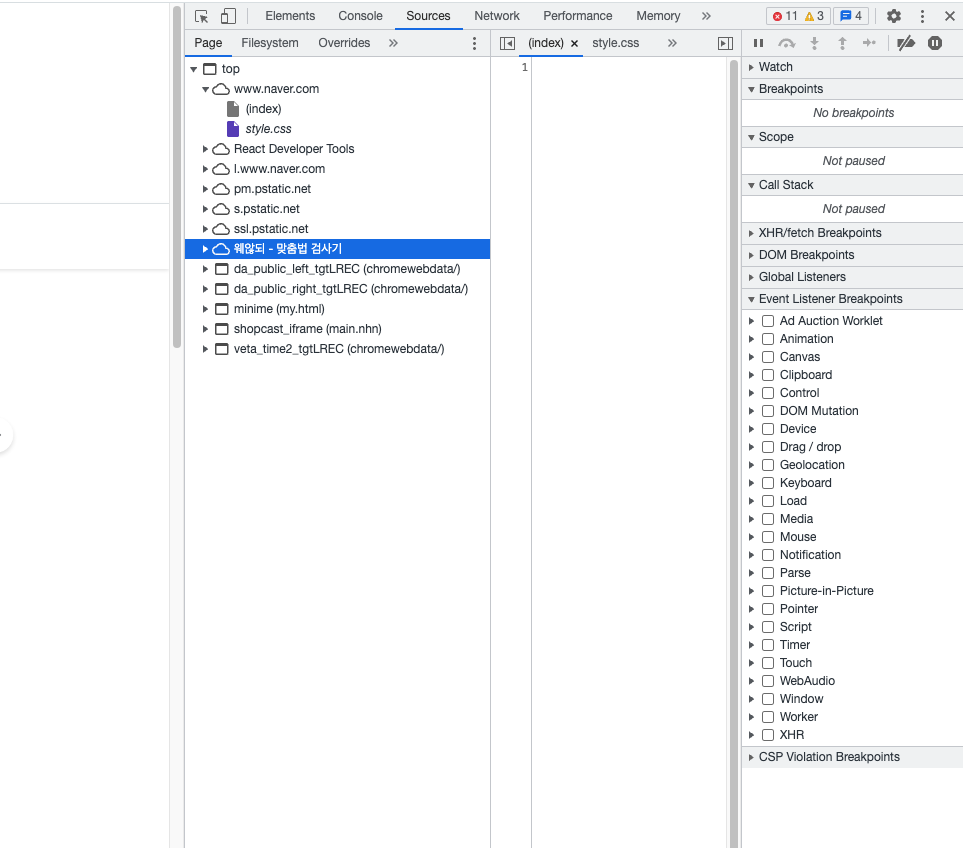Image resolution: width=963 pixels, height=848 pixels.
Task: Click the pause script execution button
Action: (758, 43)
